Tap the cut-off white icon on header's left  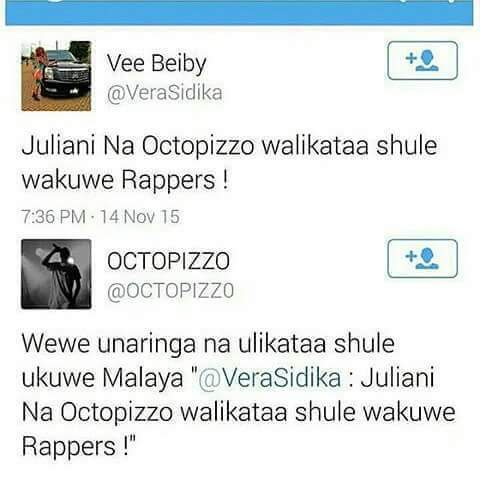pos(57,1)
